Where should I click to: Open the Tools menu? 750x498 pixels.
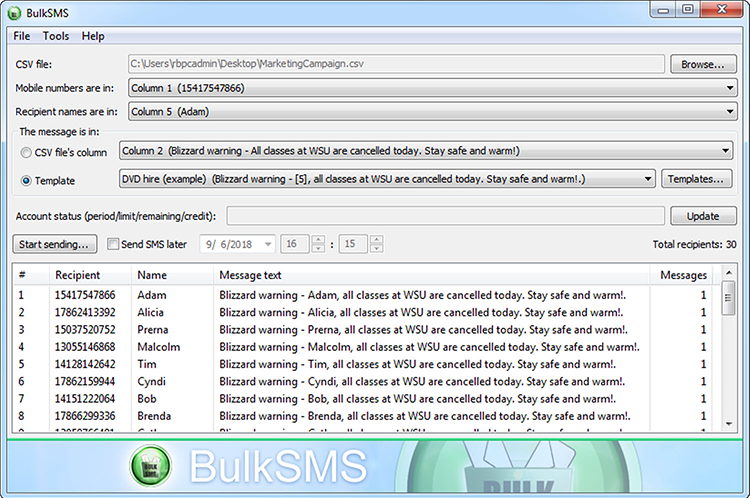(55, 36)
